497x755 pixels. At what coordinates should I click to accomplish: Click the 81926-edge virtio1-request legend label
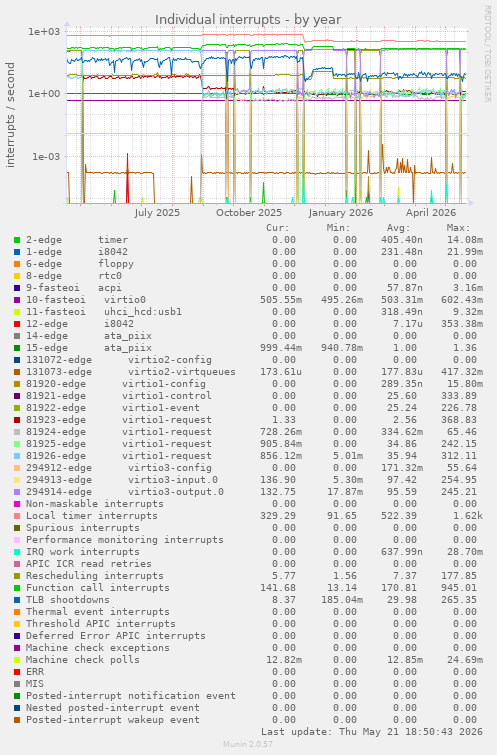click(119, 456)
